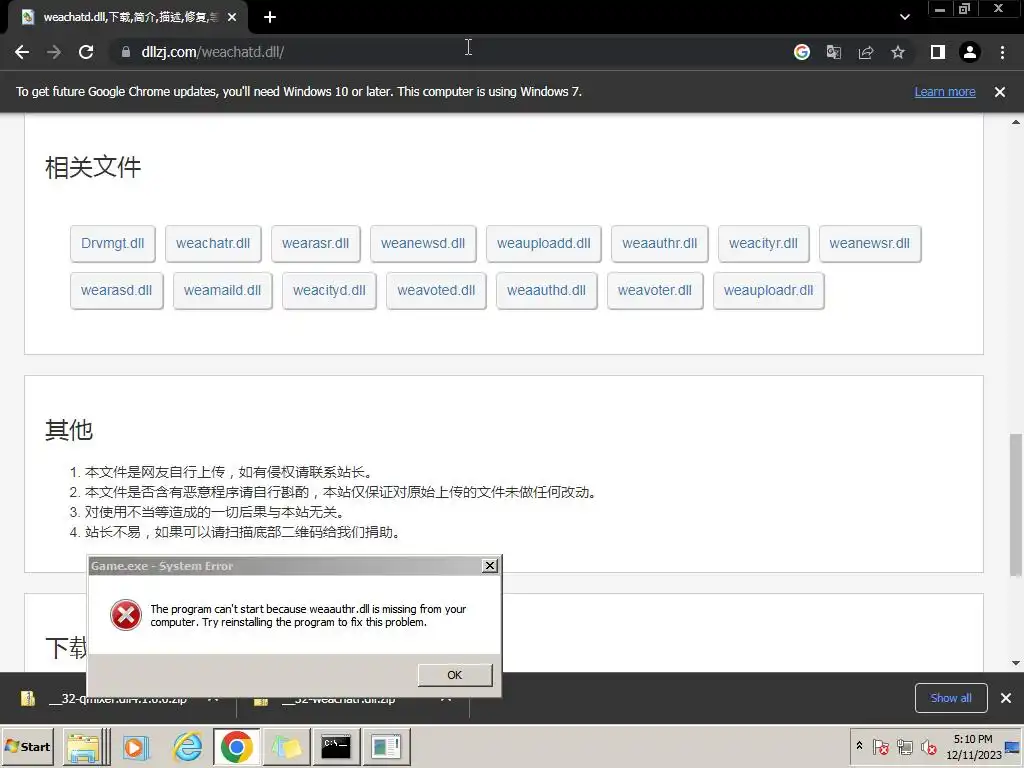Open the weaauthr.dll related file
The height and width of the screenshot is (768, 1024).
[660, 244]
